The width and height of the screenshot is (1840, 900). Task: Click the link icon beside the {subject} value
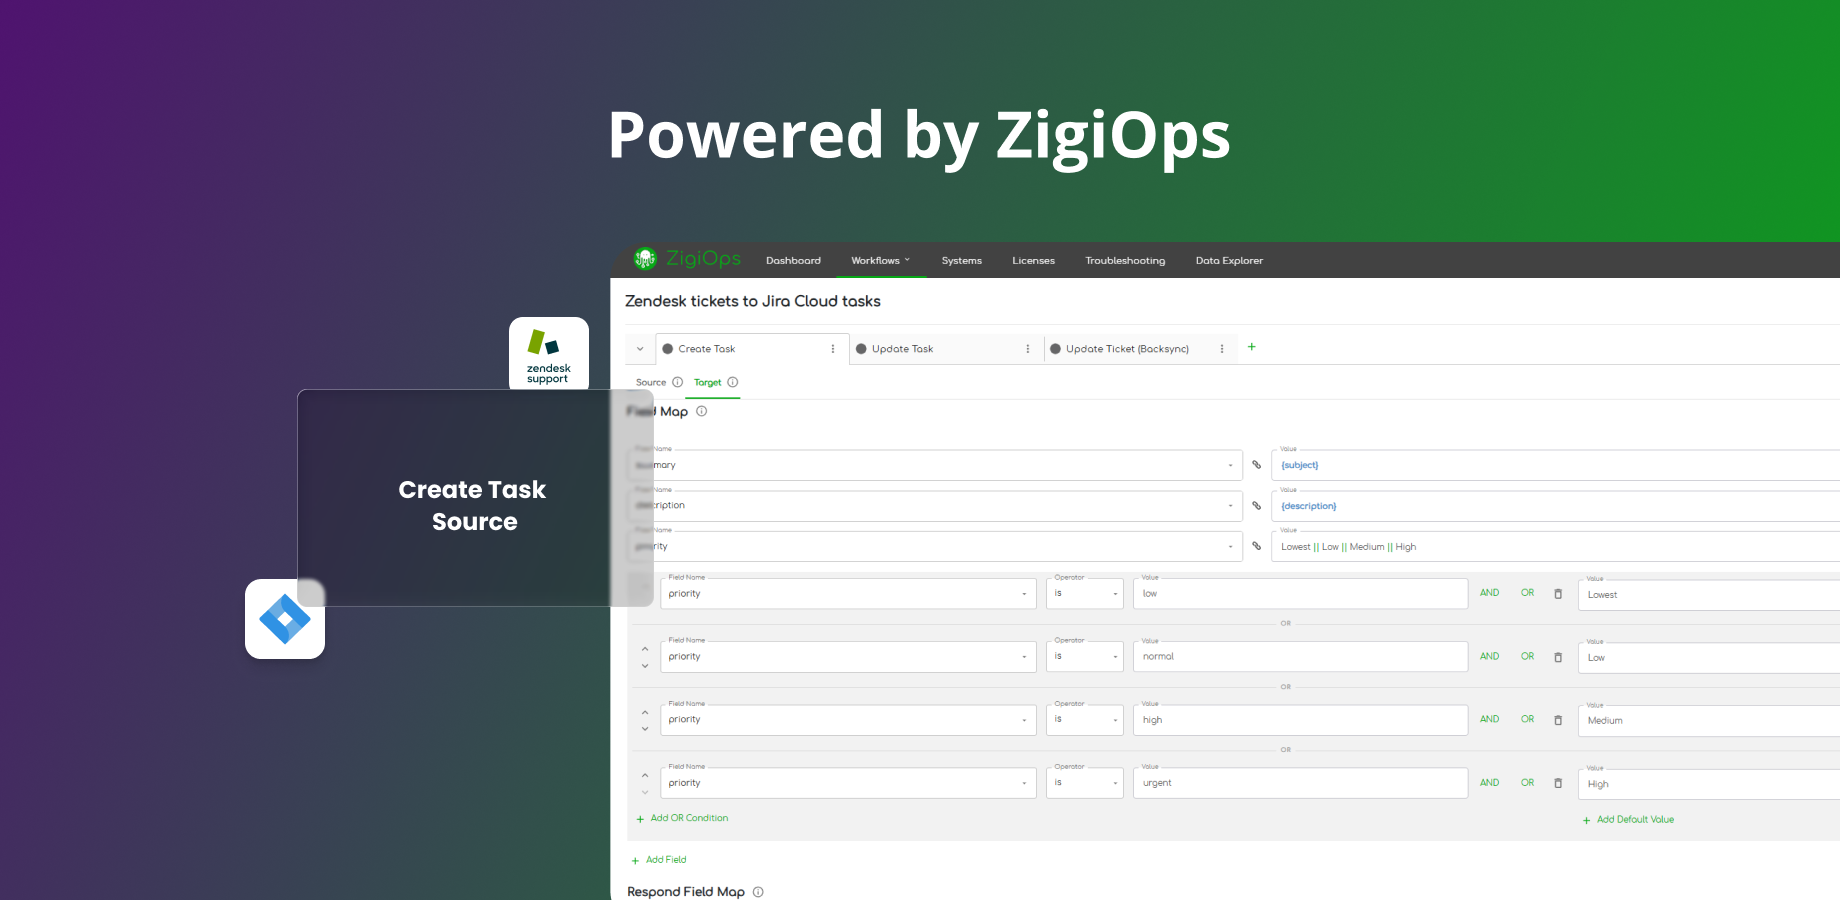point(1256,465)
